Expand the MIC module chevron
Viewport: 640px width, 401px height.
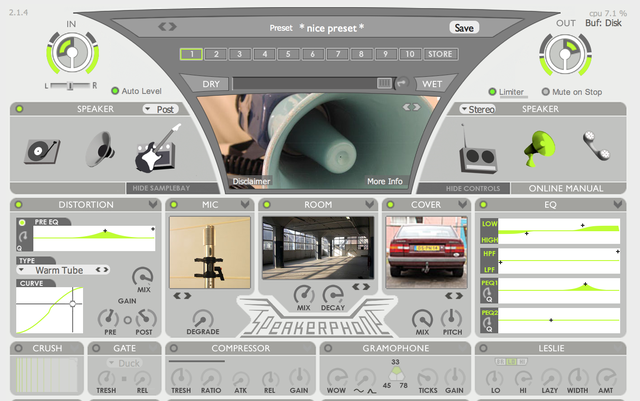tap(245, 204)
